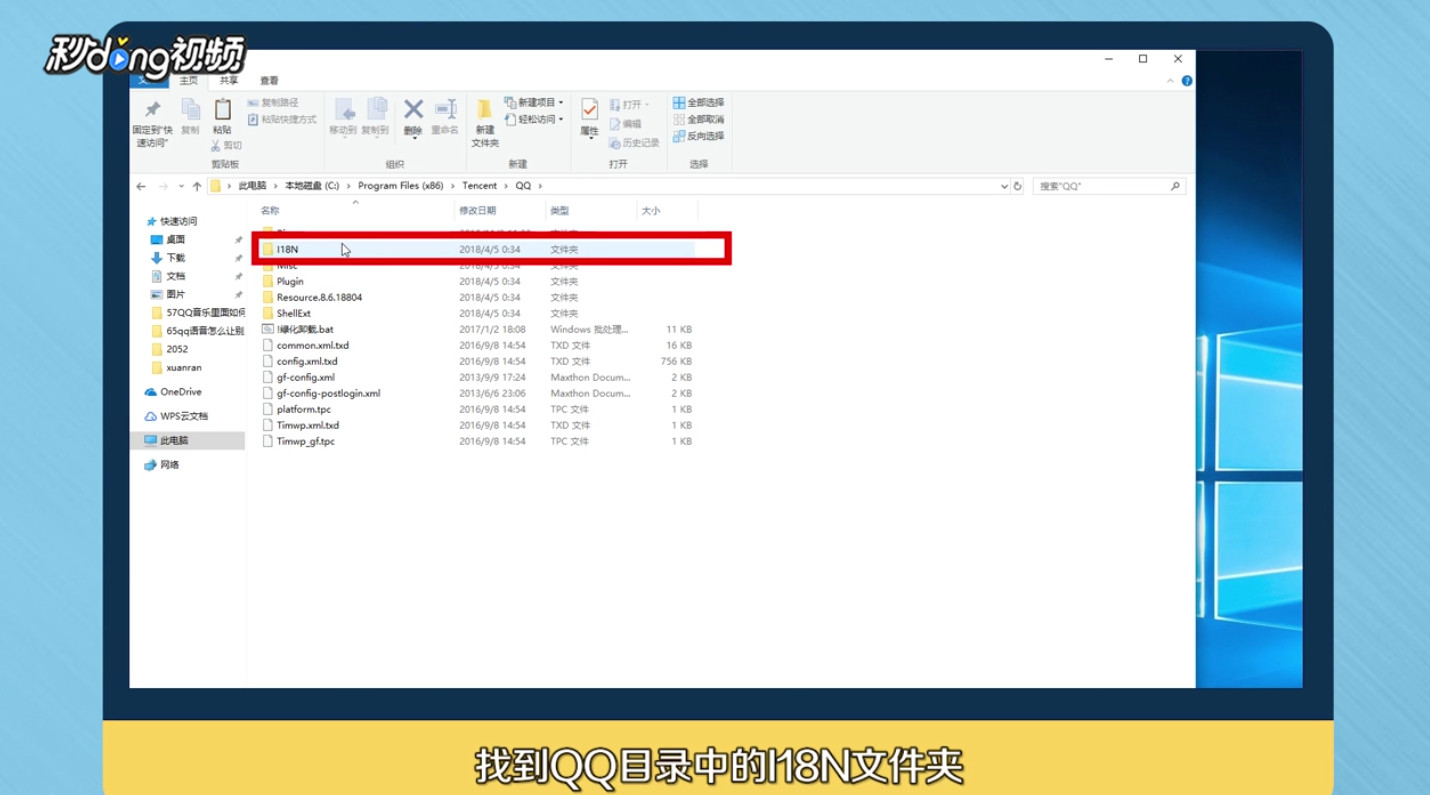The height and width of the screenshot is (795, 1430).
Task: Click the search magnifier icon
Action: 1175,186
